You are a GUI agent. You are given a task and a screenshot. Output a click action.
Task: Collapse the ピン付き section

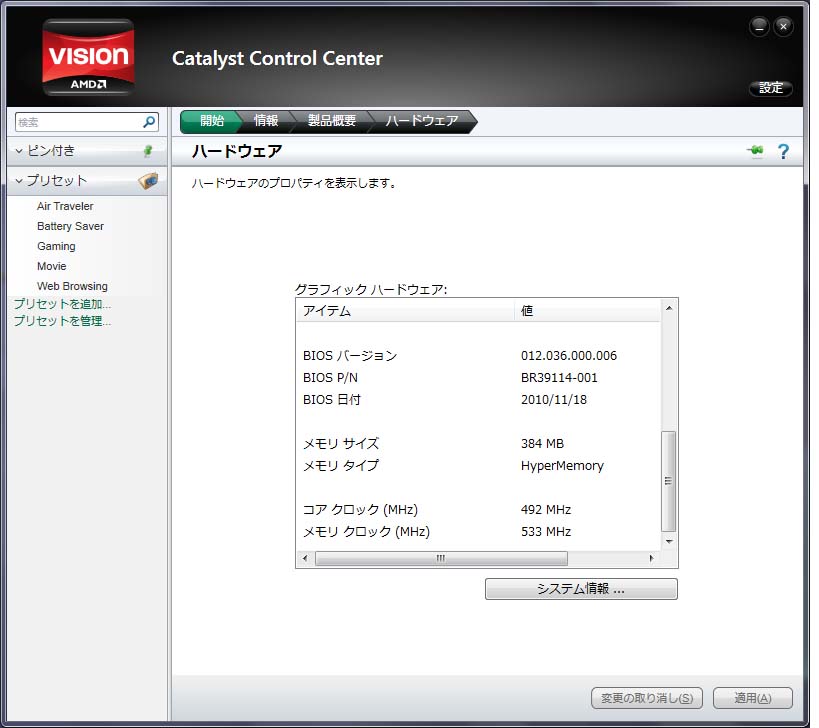click(x=19, y=151)
